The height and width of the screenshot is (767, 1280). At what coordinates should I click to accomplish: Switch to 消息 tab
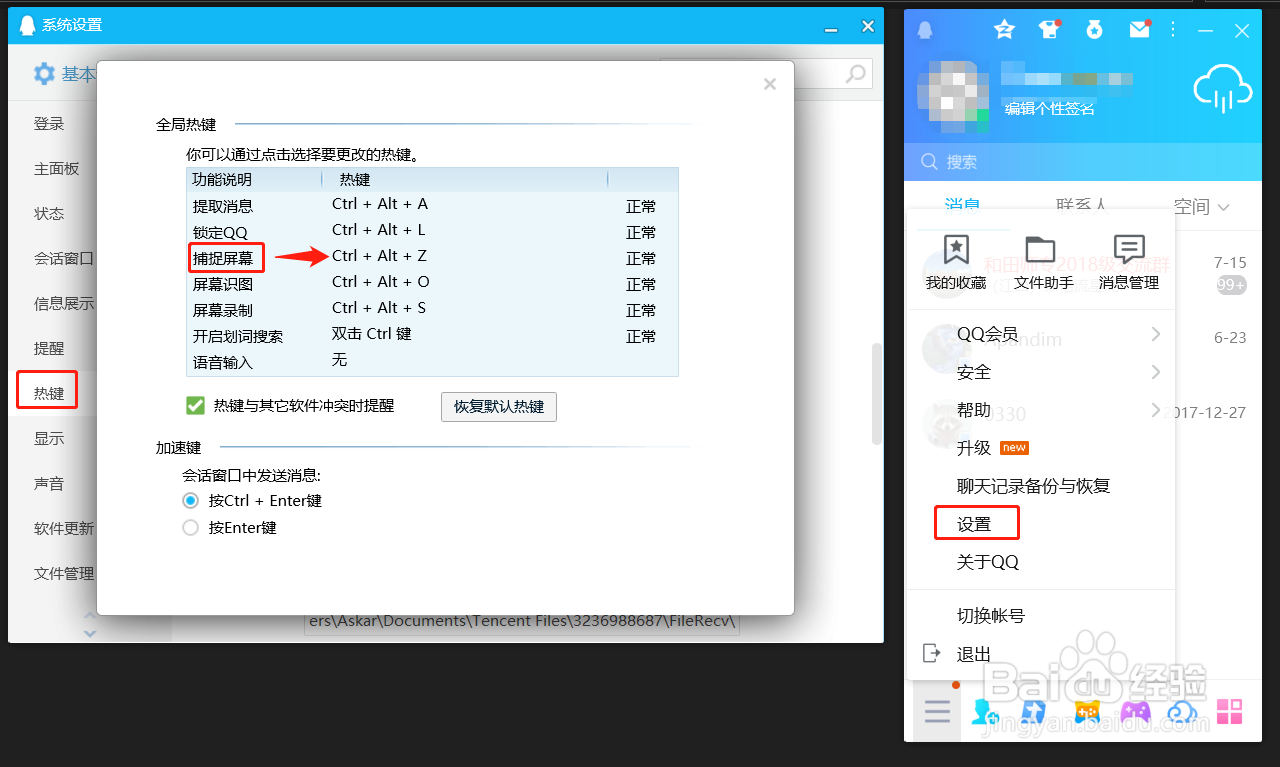point(962,205)
